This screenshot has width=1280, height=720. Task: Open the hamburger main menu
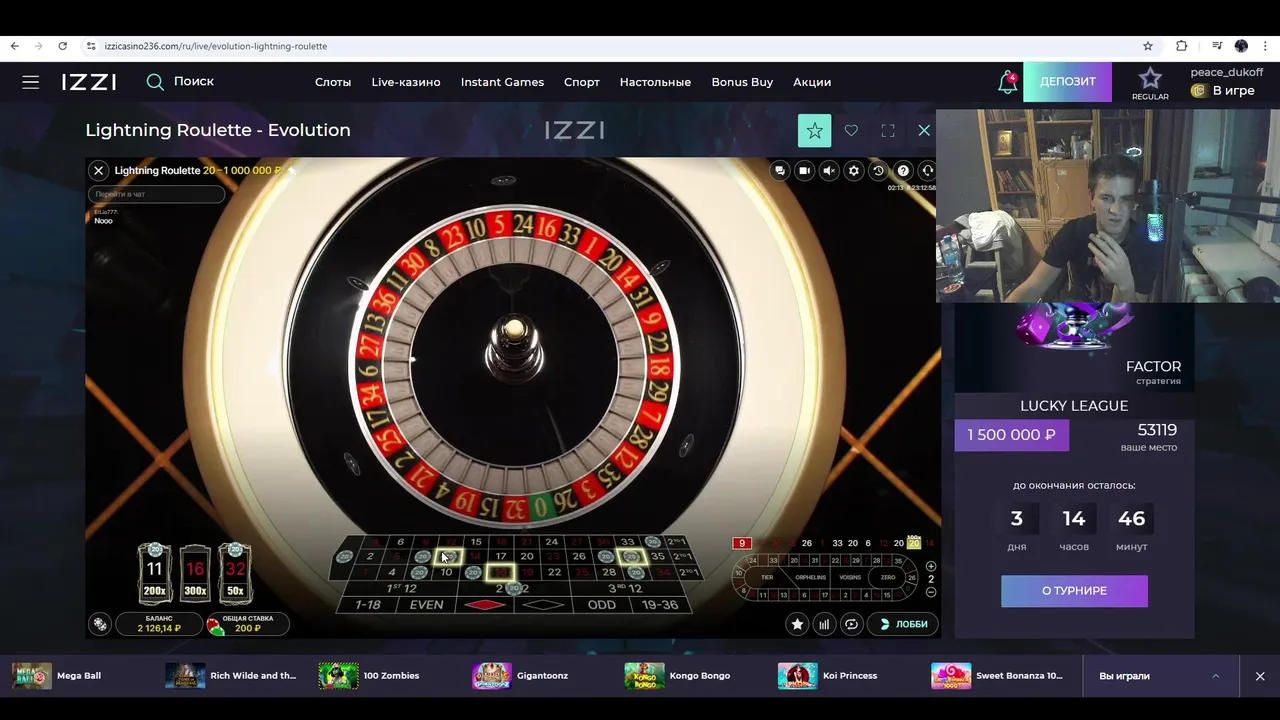[x=31, y=82]
